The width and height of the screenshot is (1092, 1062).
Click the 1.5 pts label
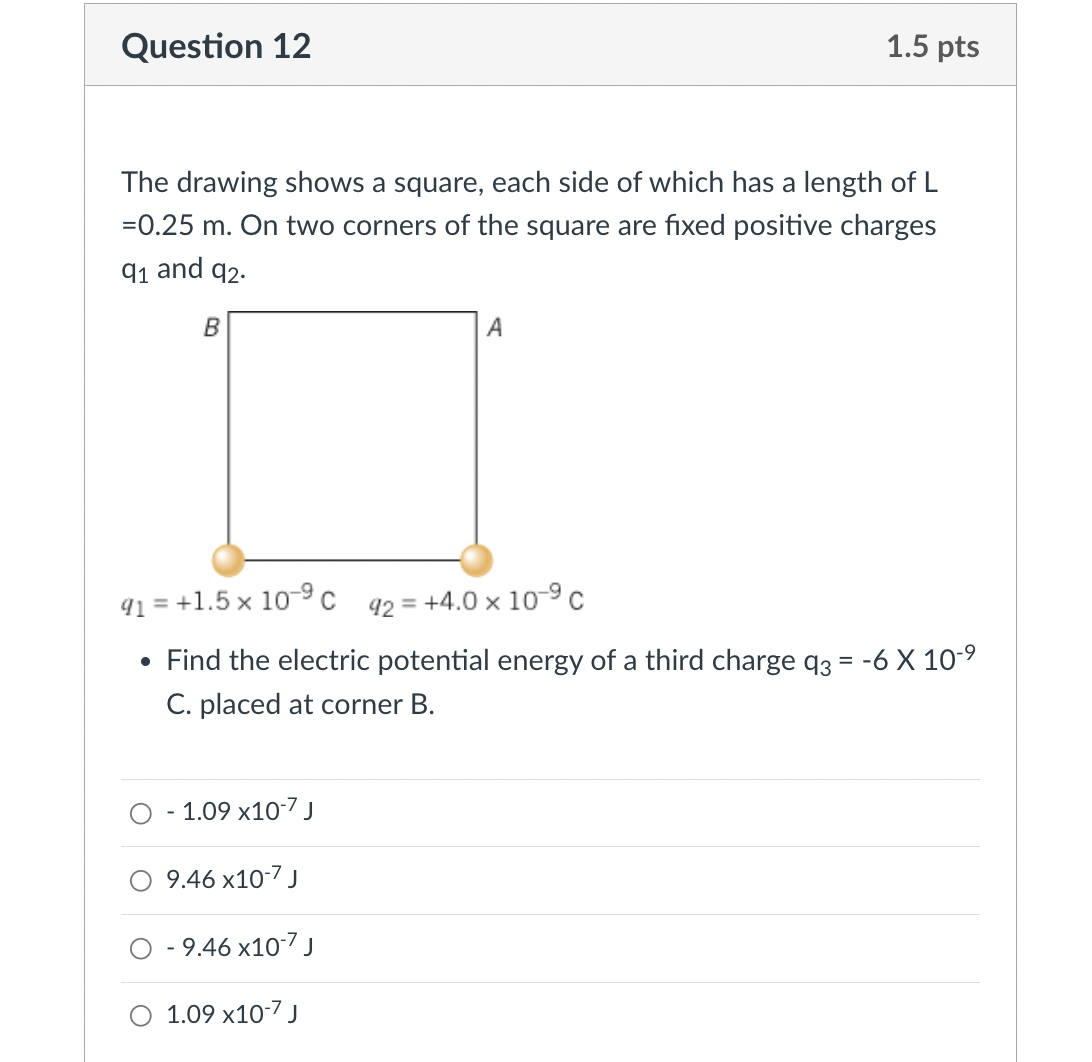pyautogui.click(x=930, y=46)
